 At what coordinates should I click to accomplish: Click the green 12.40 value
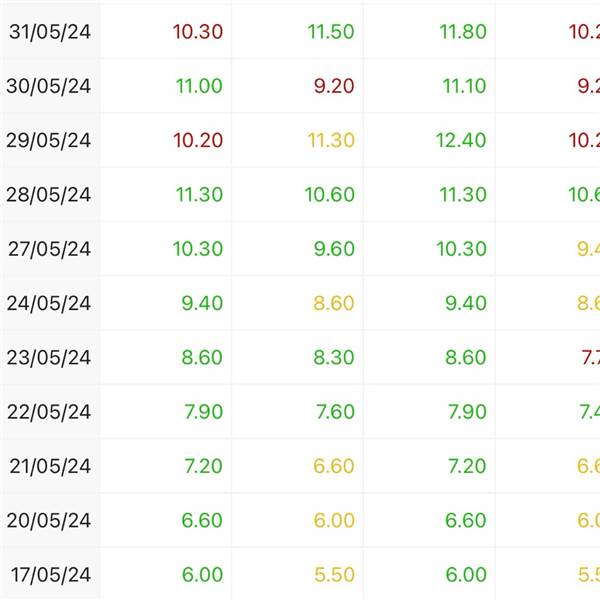[x=461, y=140]
